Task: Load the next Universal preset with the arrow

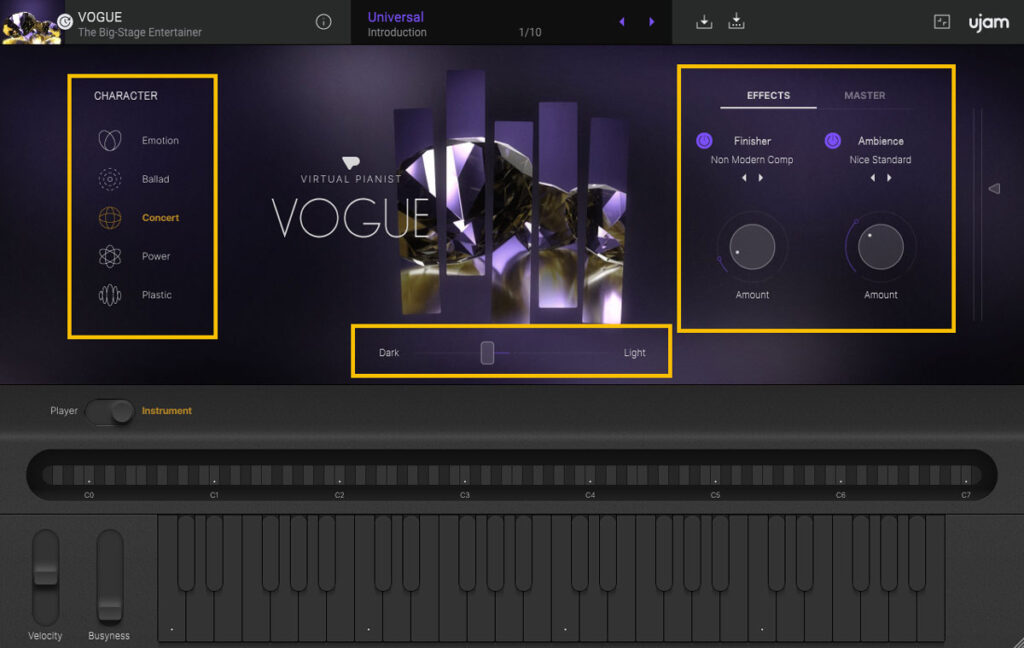Action: 653,21
